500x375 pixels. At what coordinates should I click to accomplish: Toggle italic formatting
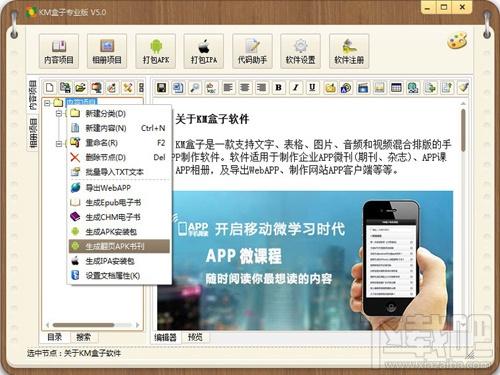(x=295, y=88)
